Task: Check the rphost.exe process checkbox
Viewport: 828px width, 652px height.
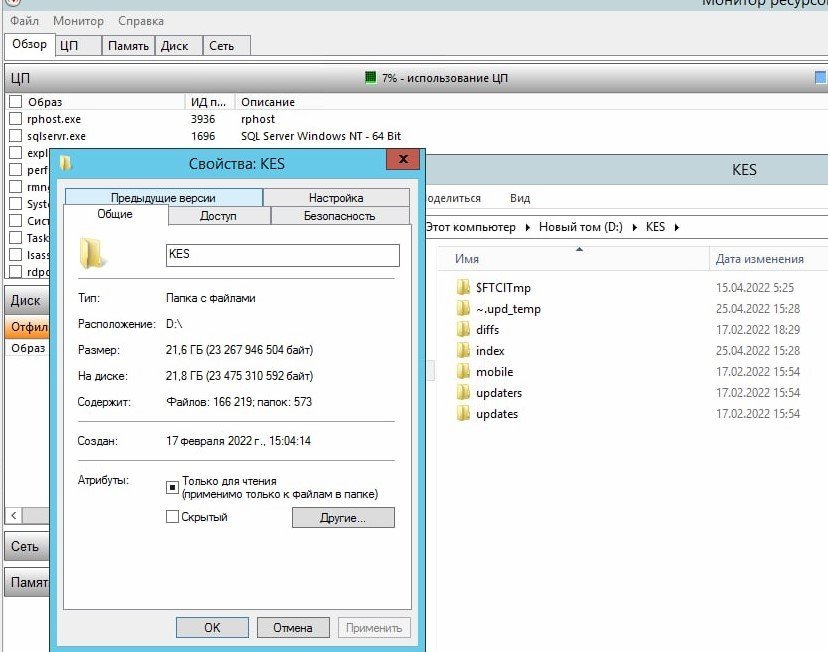Action: click(x=15, y=119)
